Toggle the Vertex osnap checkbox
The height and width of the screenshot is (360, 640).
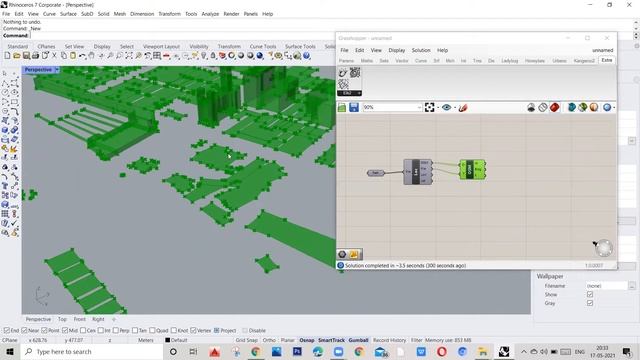[193, 330]
